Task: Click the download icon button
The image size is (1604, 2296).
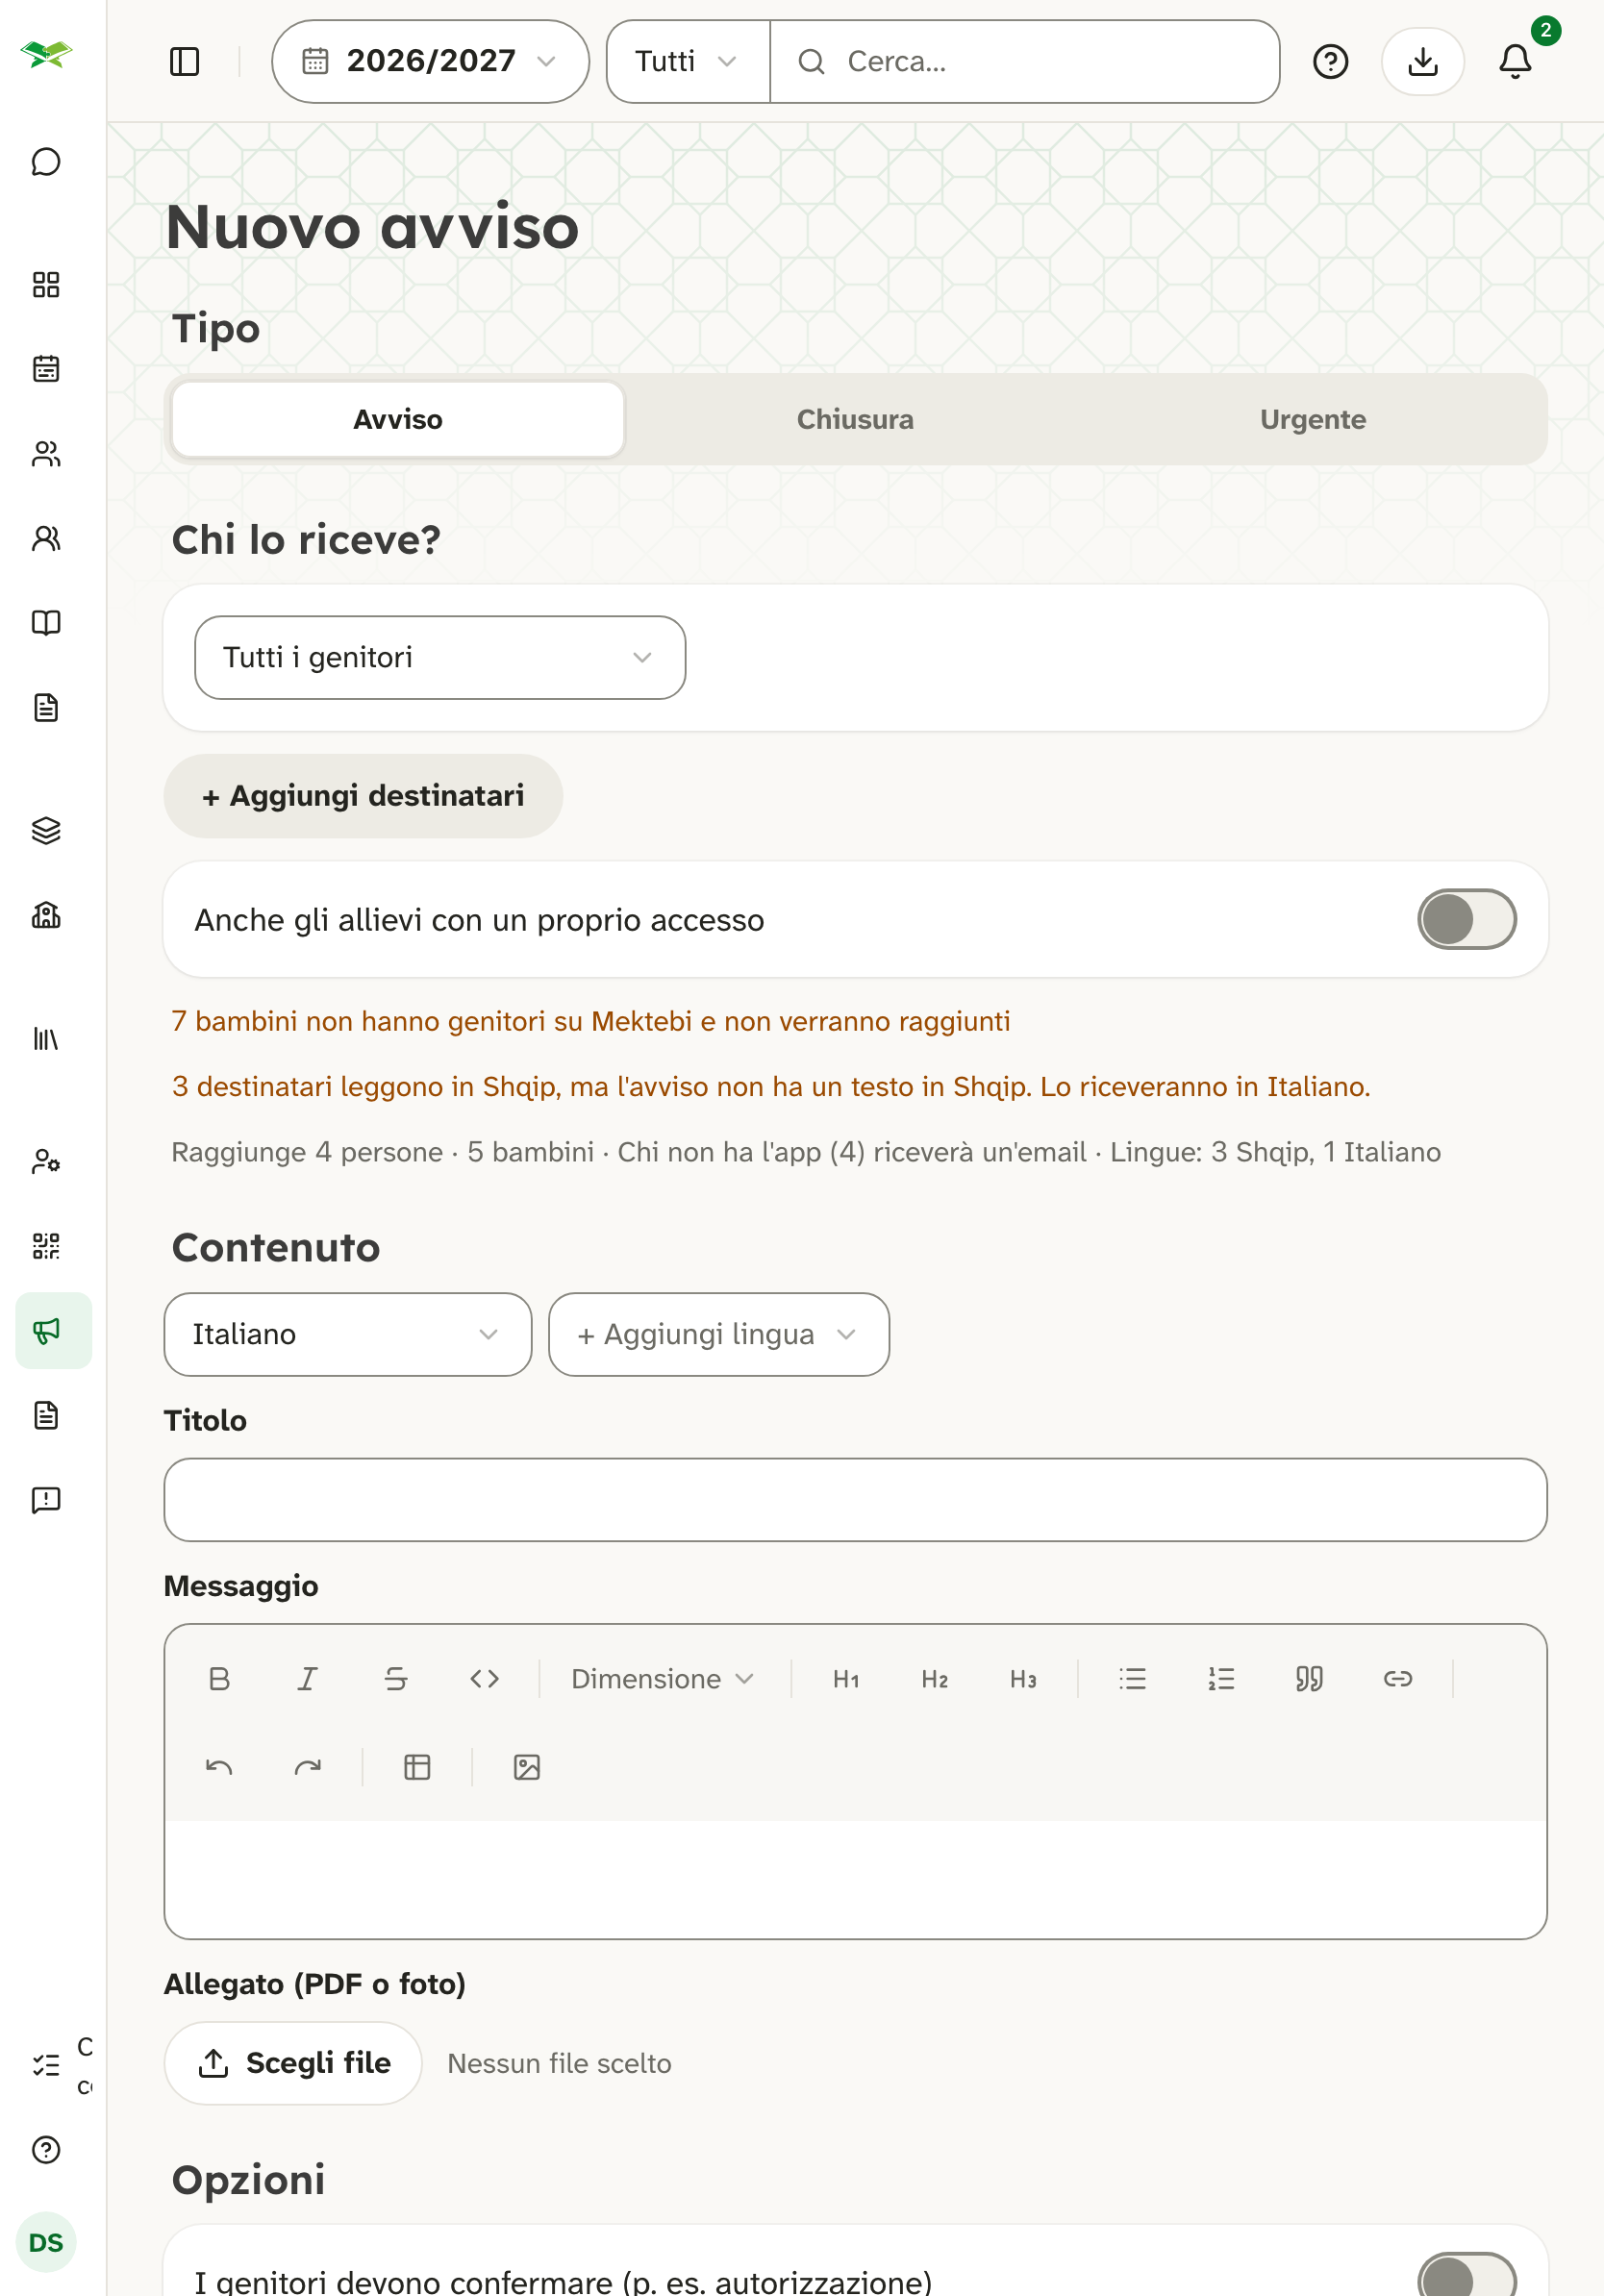Action: (1422, 62)
